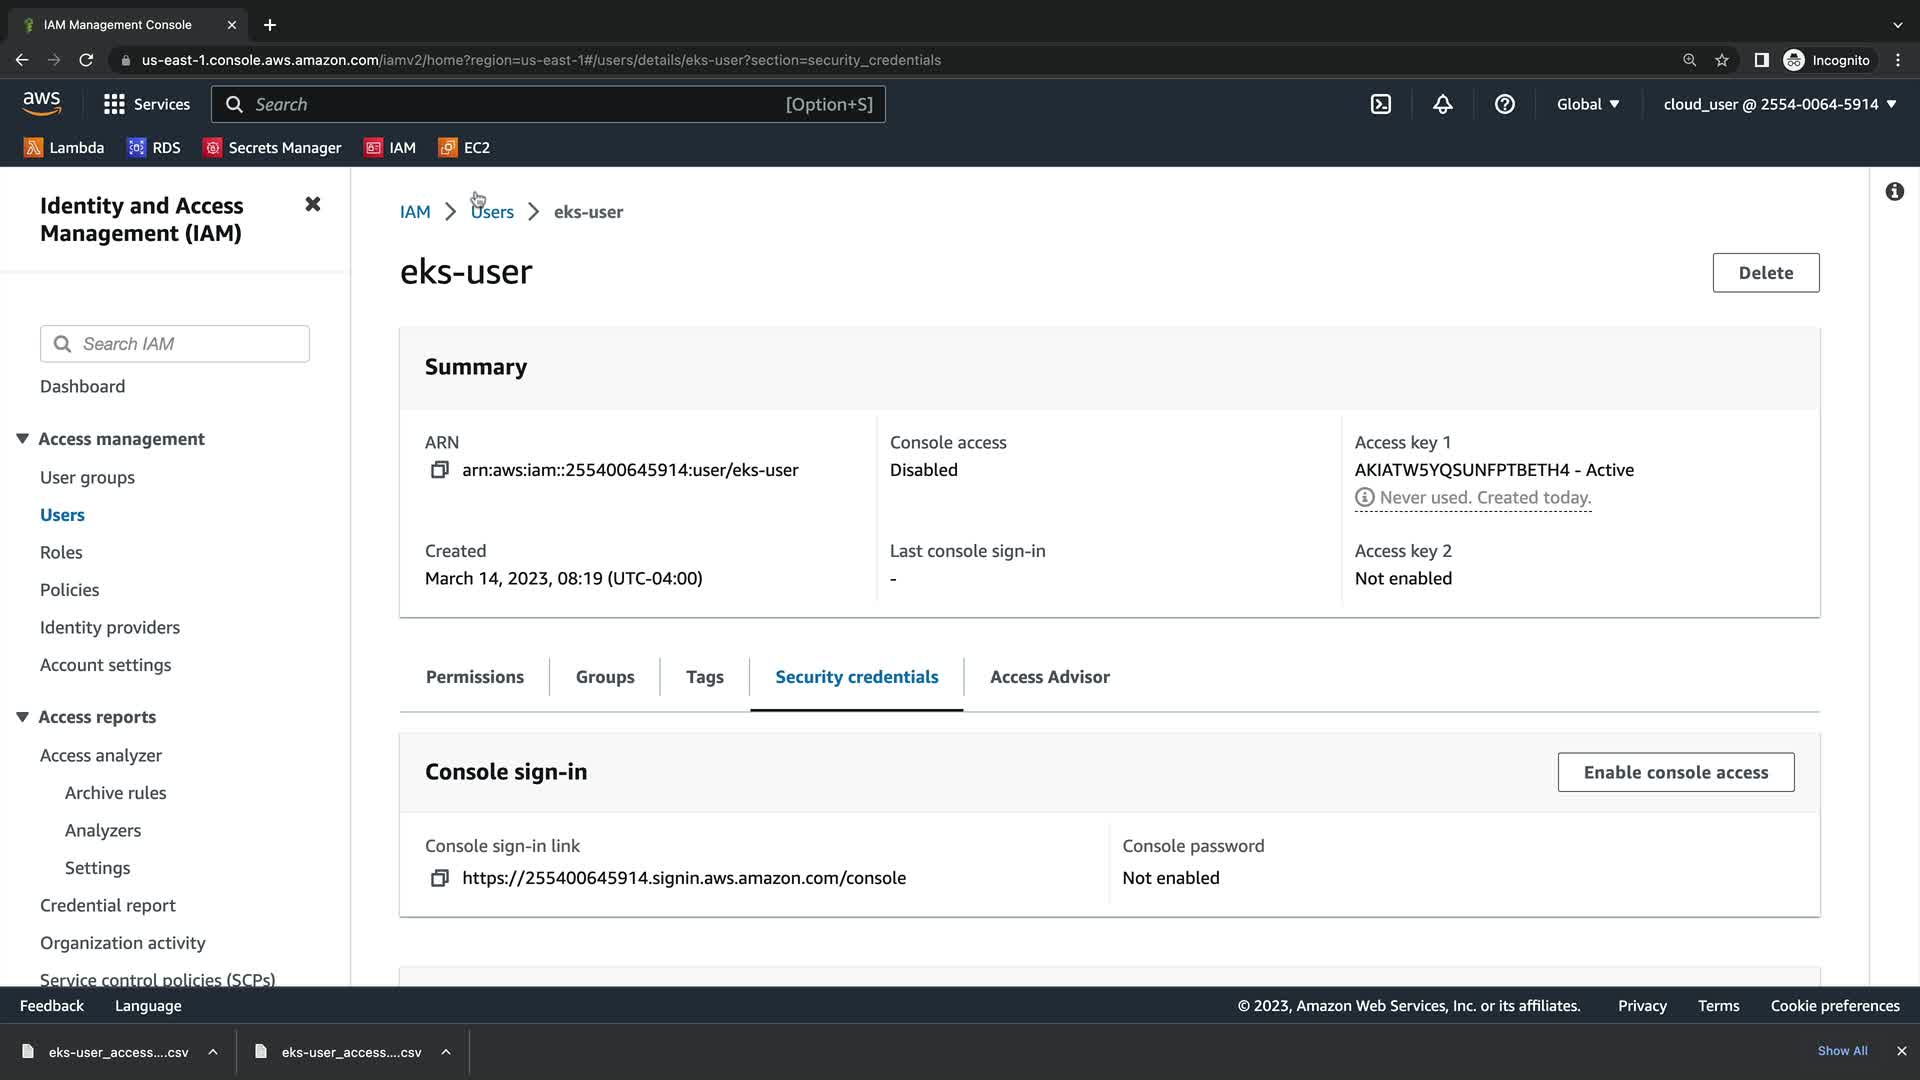The height and width of the screenshot is (1080, 1920).
Task: Open the Lambda bookmark shortcut
Action: pos(65,148)
